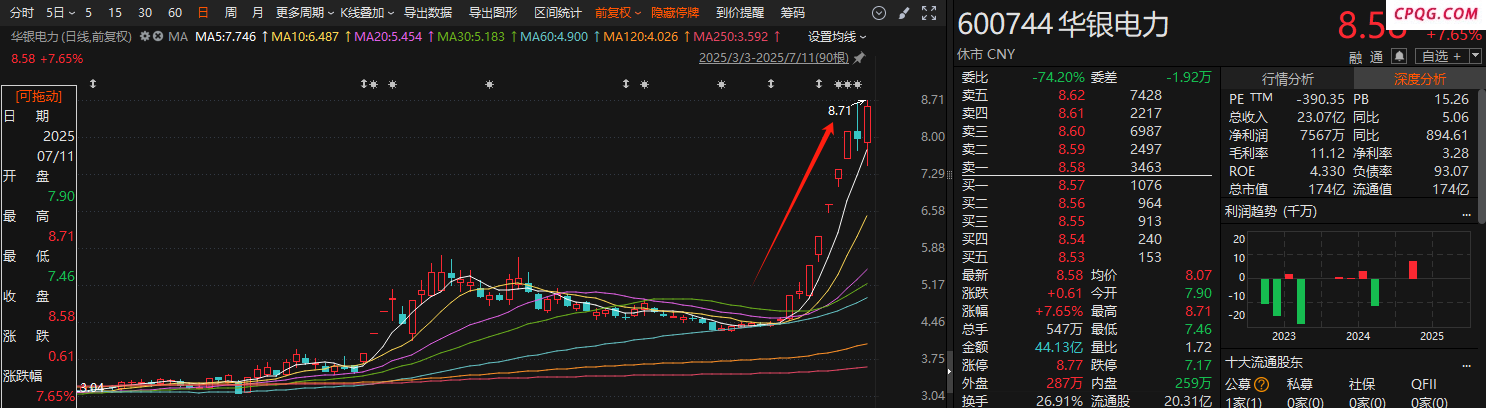Remove MA indicator with the X icon
This screenshot has width=1486, height=408.
157,36
